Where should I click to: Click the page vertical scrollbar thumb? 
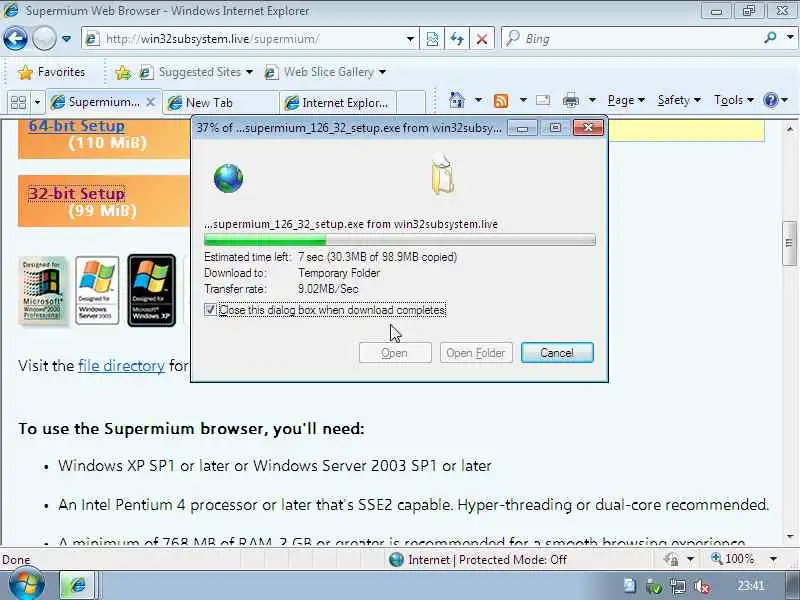point(789,243)
